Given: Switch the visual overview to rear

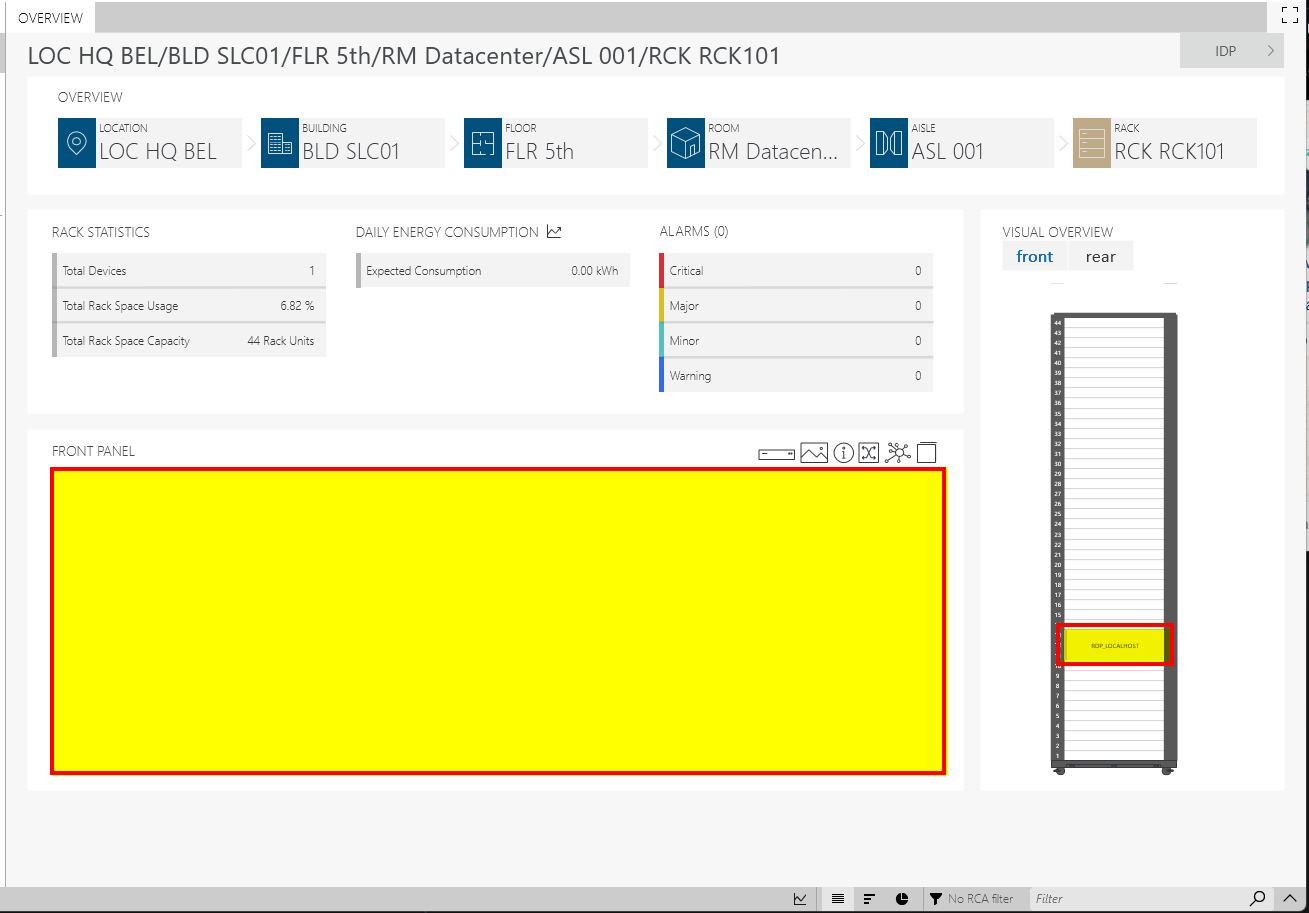Looking at the screenshot, I should [1100, 257].
